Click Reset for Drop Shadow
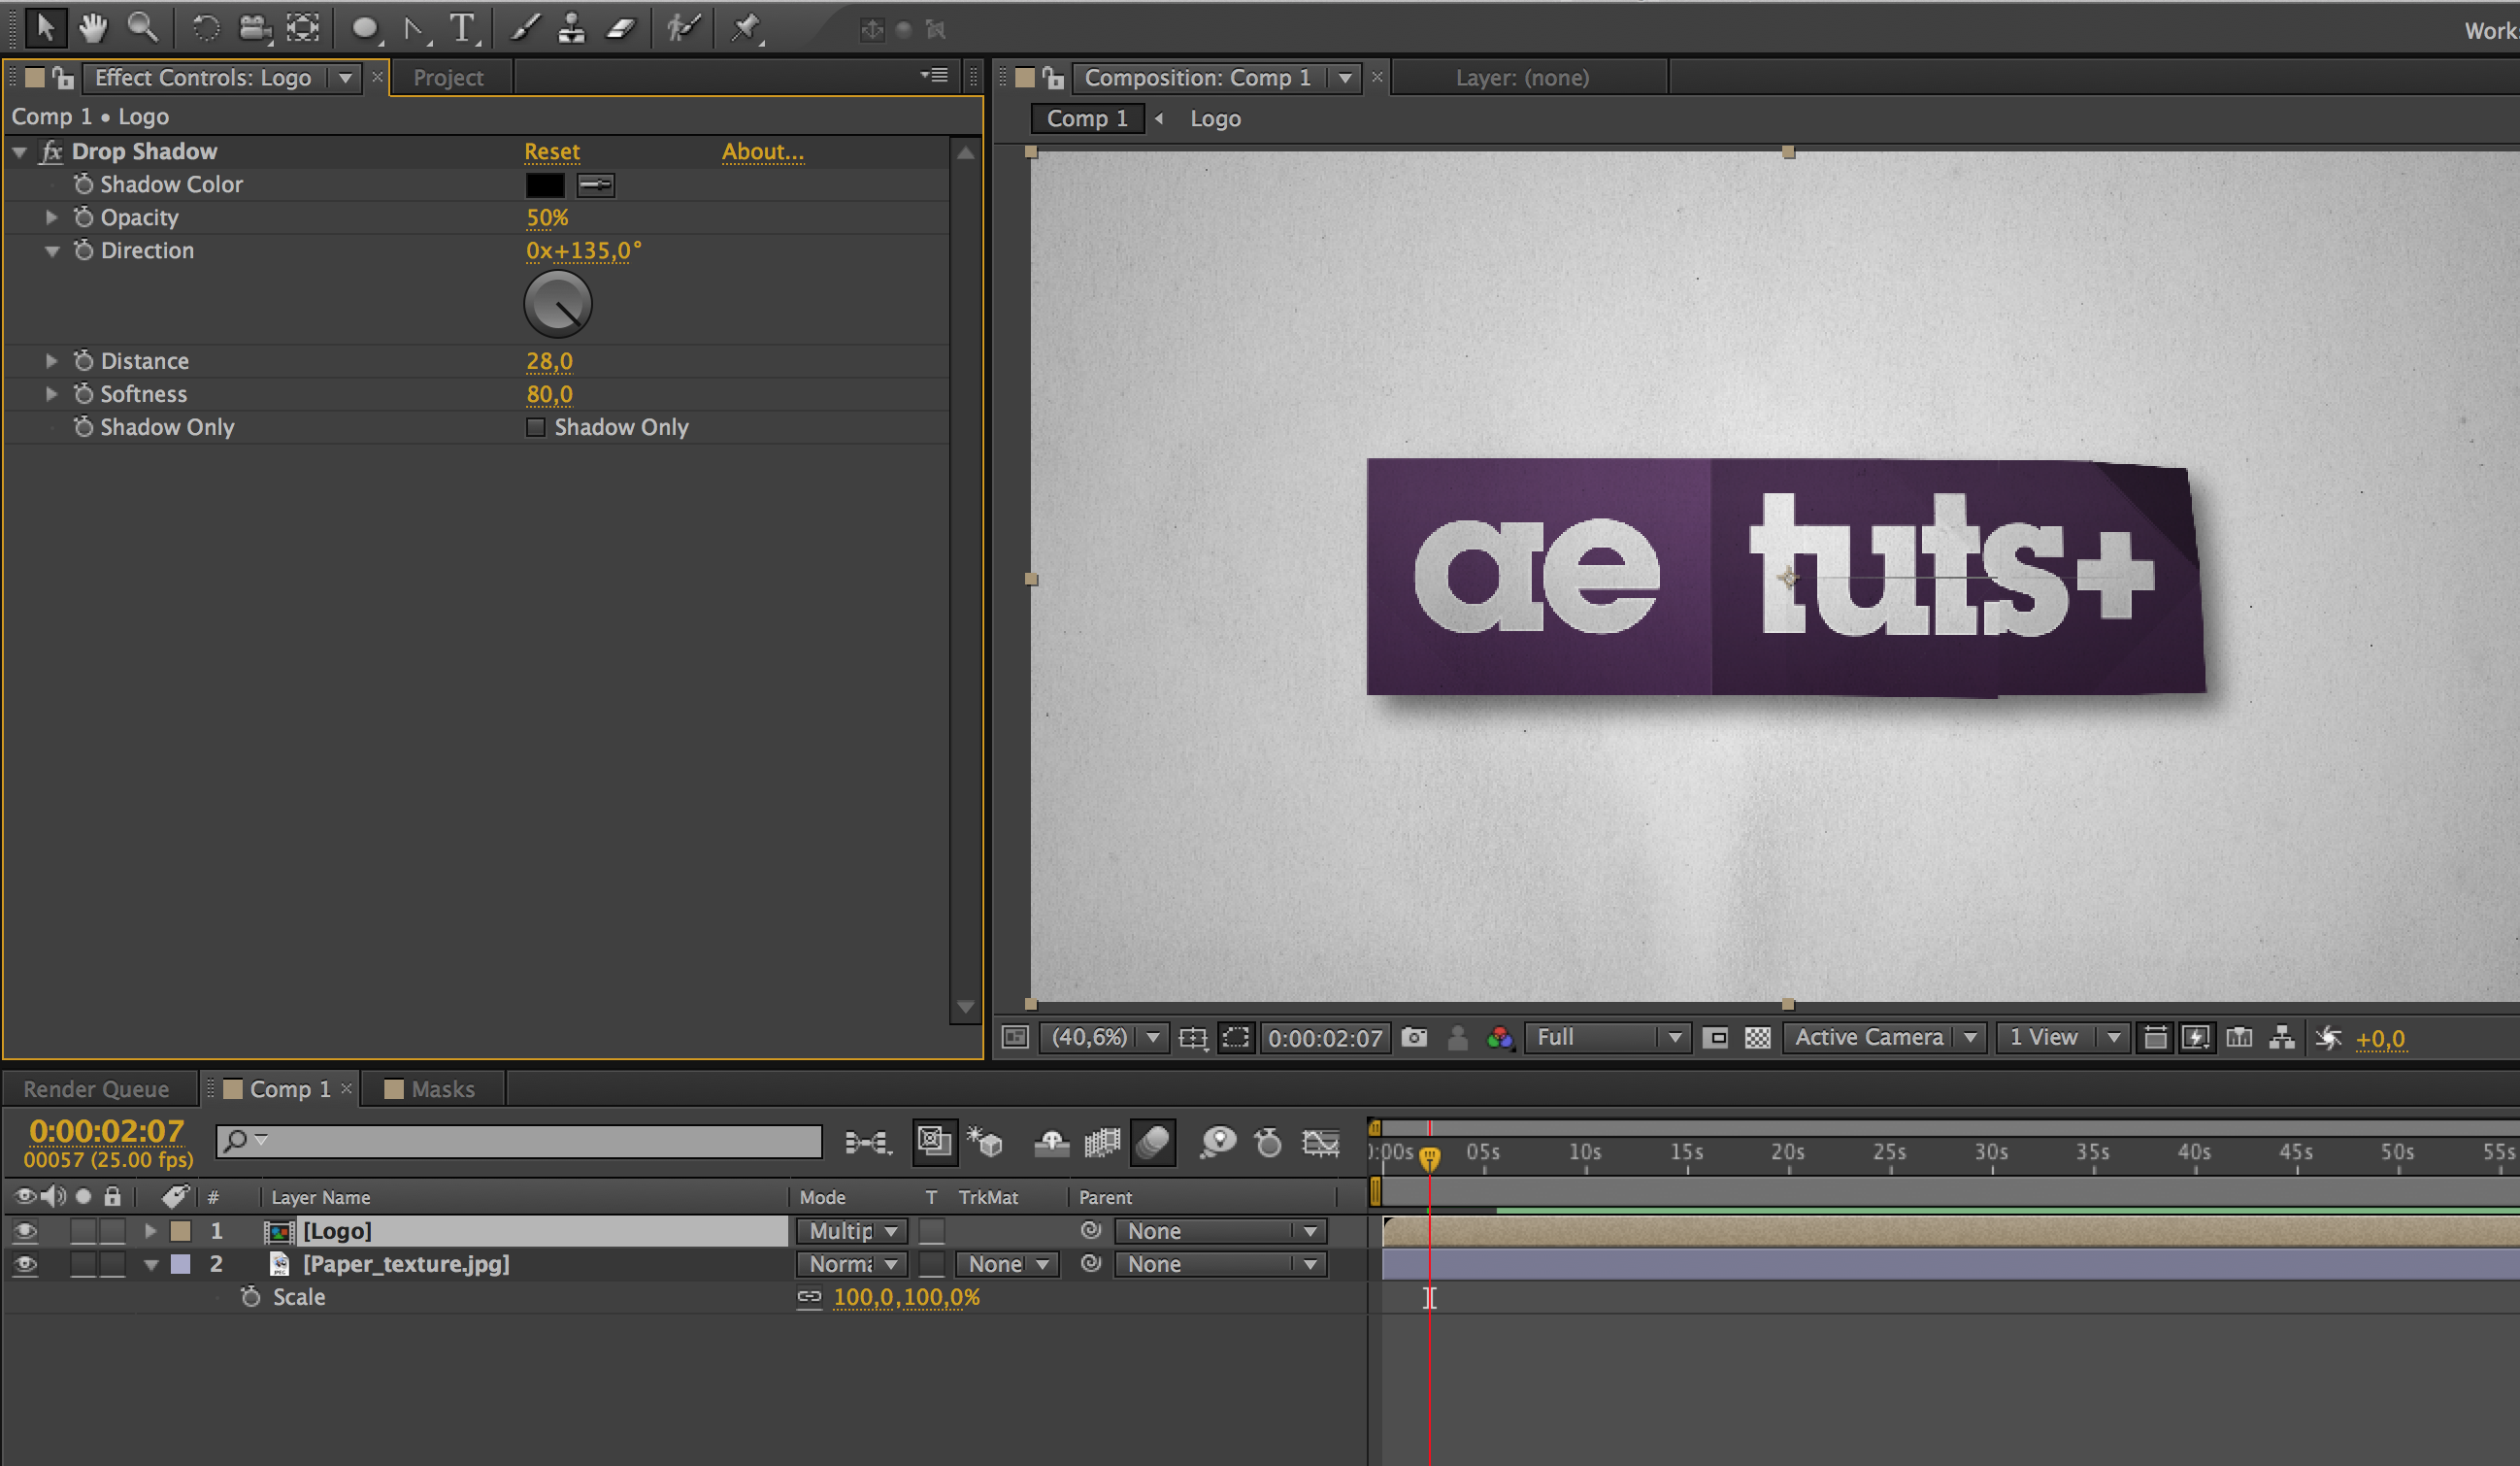The height and width of the screenshot is (1466, 2520). point(552,151)
